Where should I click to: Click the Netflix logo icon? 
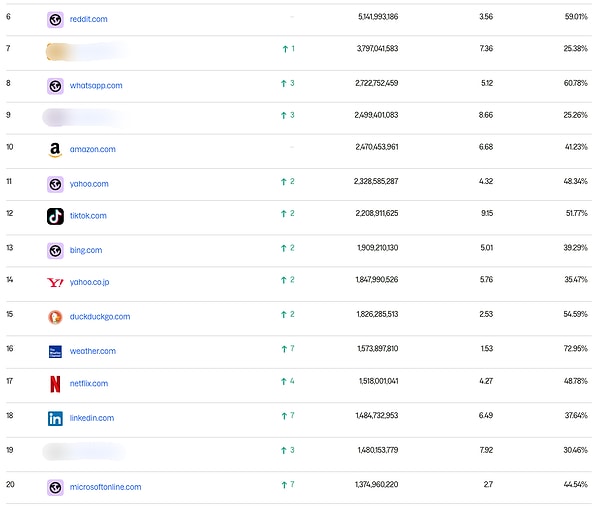point(55,384)
